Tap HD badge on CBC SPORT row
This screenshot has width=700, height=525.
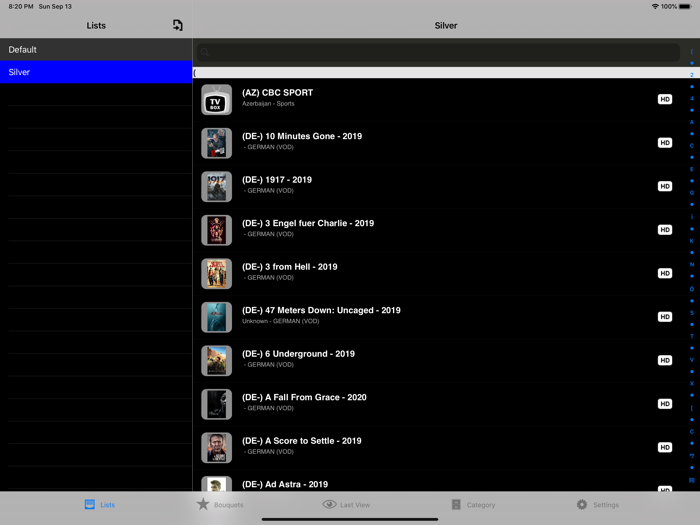(x=665, y=99)
